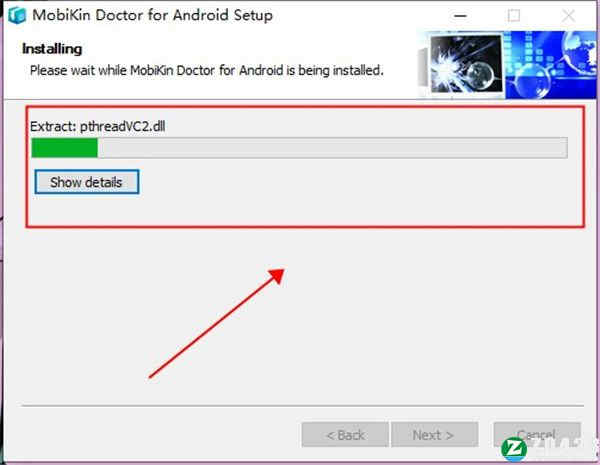
Task: Click the horizontal separator line above buttons
Action: pyautogui.click(x=302, y=405)
